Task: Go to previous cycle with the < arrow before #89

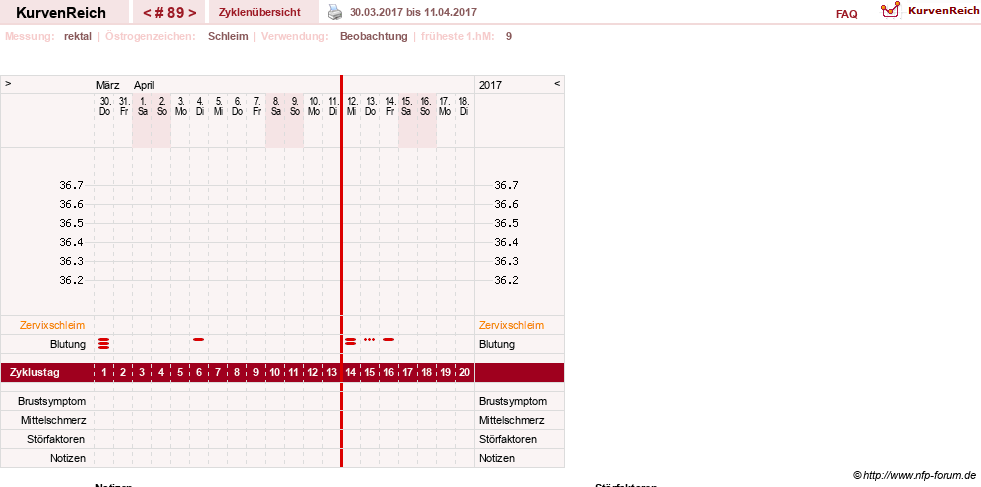Action: point(146,13)
